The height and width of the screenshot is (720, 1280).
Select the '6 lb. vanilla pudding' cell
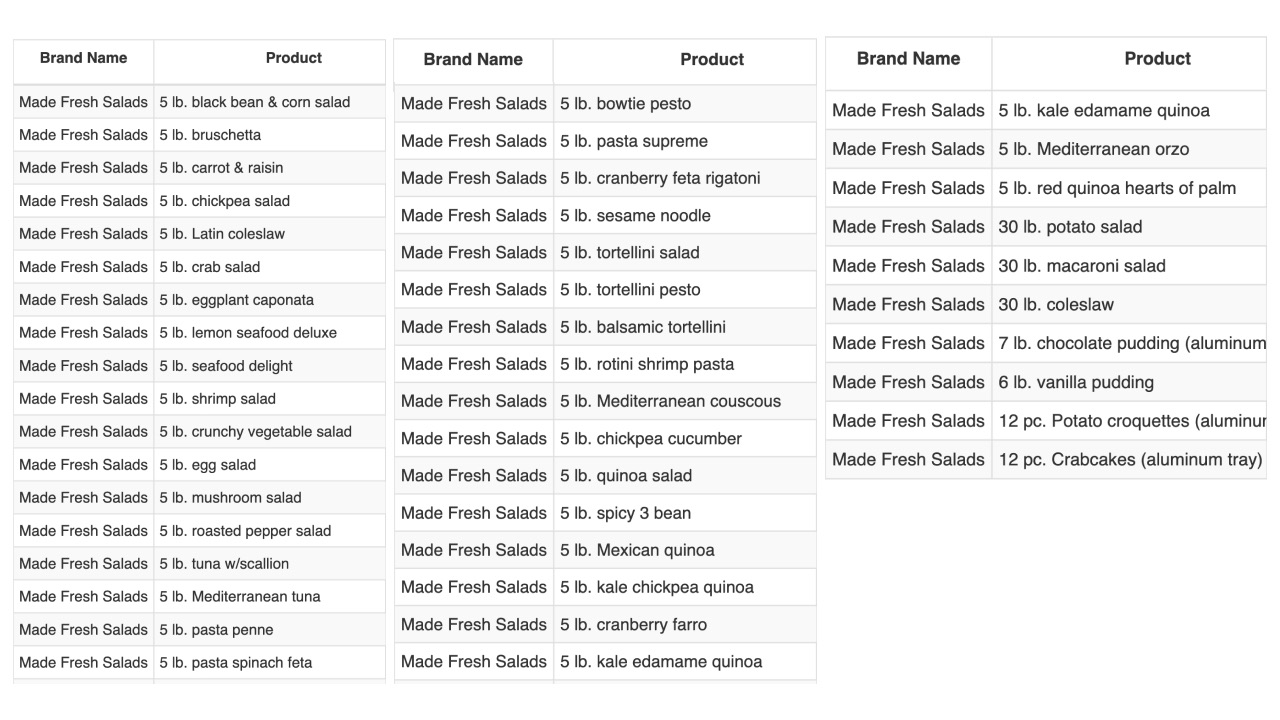click(x=1129, y=382)
